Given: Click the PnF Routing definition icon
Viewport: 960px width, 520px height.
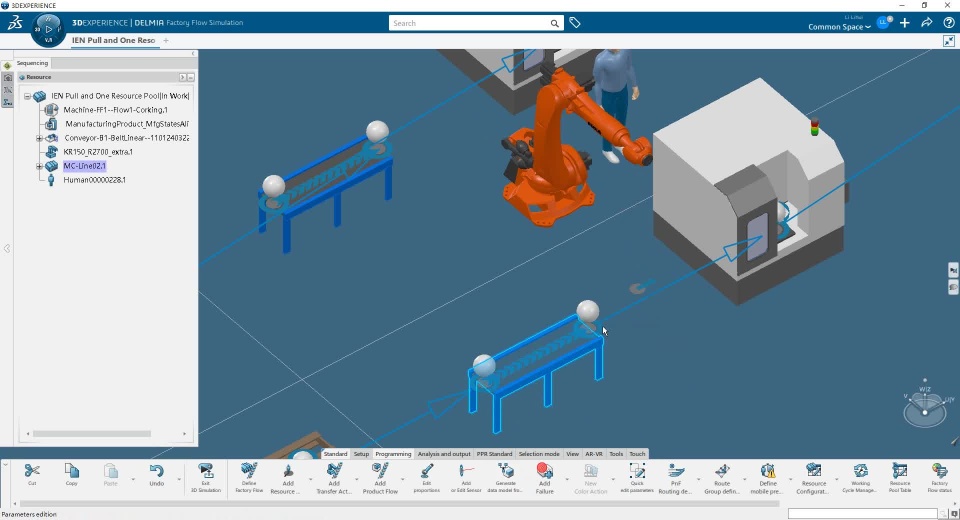Looking at the screenshot, I should coord(676,470).
